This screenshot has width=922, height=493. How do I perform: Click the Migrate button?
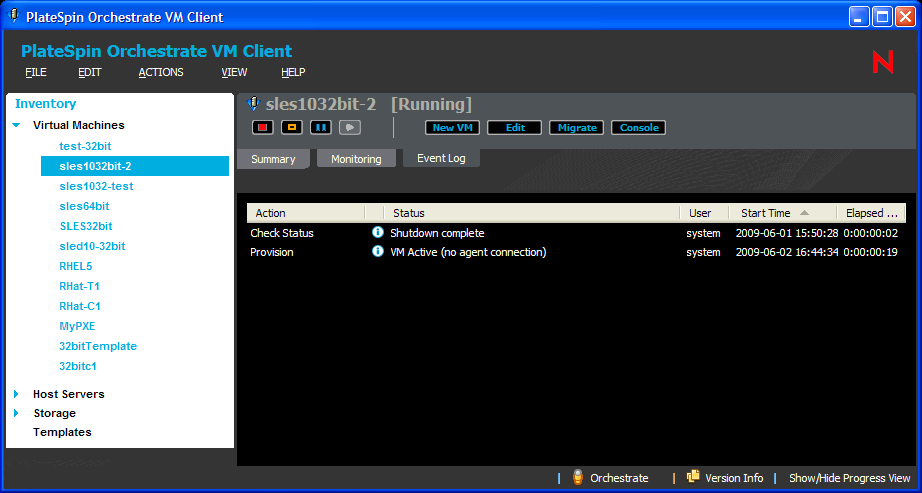577,128
